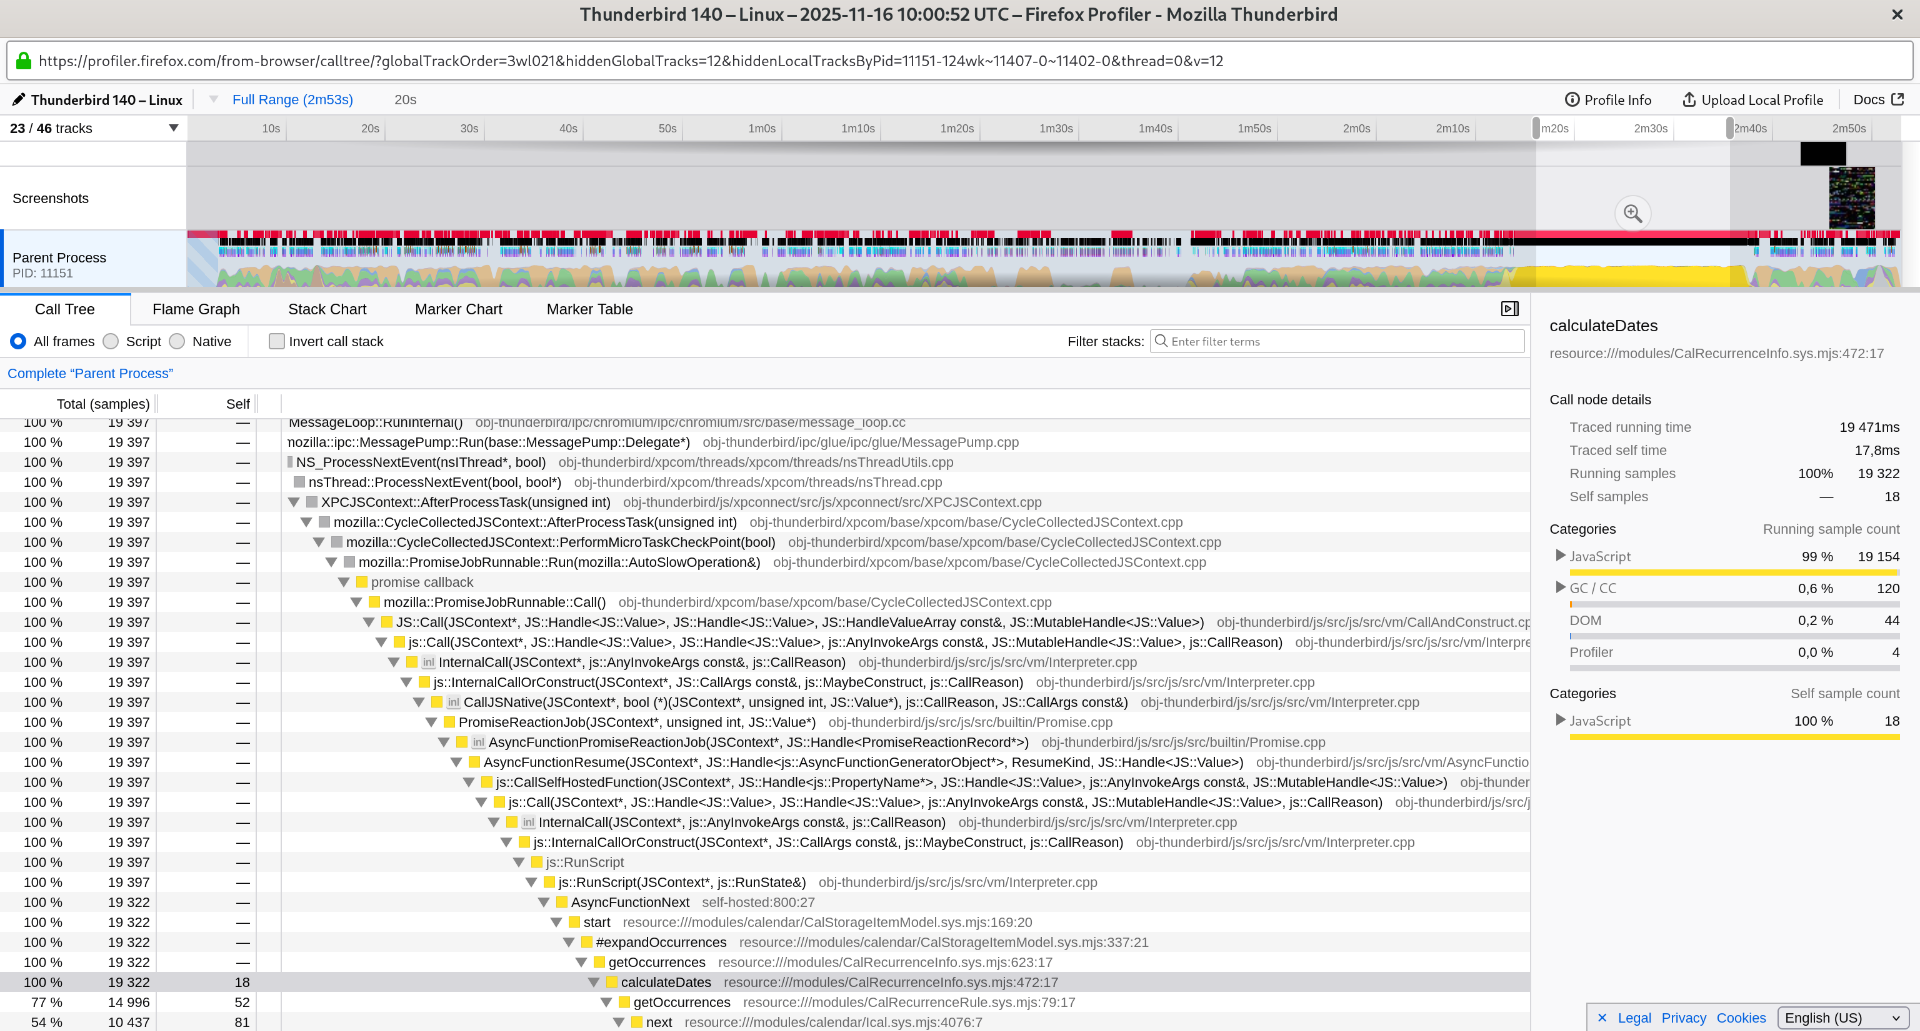Click the left selection handle near 2m20s
Viewport: 1920px width, 1031px height.
pyautogui.click(x=1536, y=128)
